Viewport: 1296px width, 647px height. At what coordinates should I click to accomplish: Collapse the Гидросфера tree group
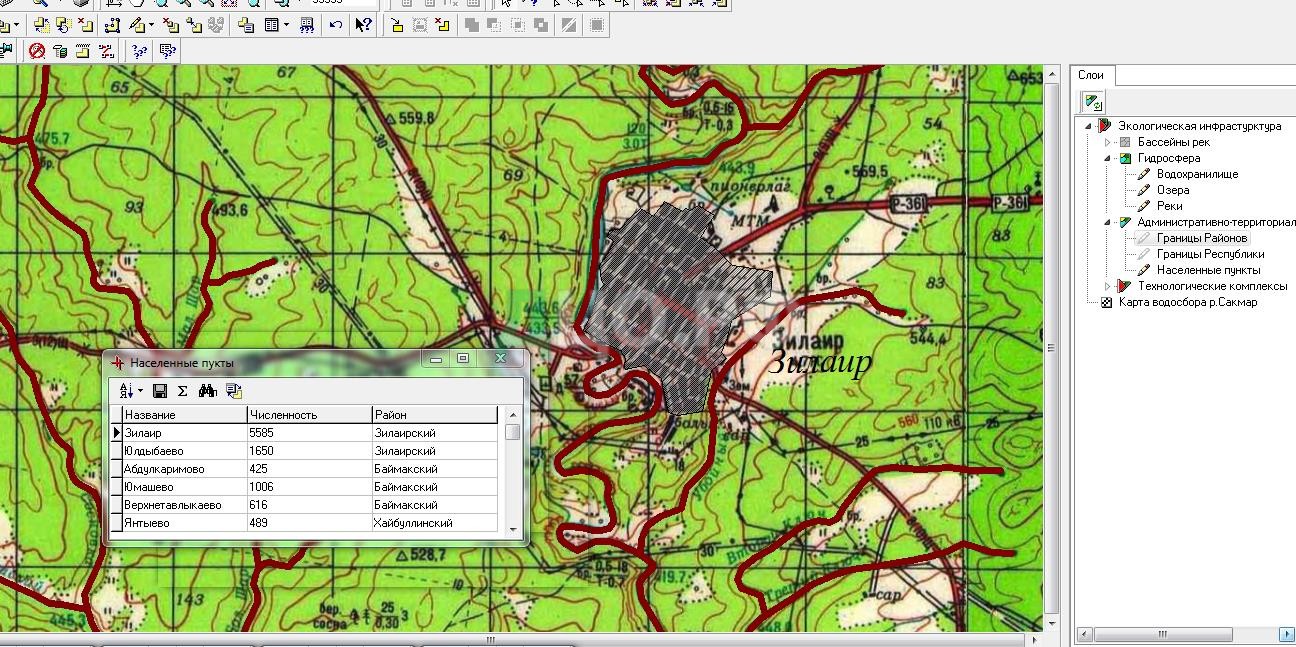1107,158
